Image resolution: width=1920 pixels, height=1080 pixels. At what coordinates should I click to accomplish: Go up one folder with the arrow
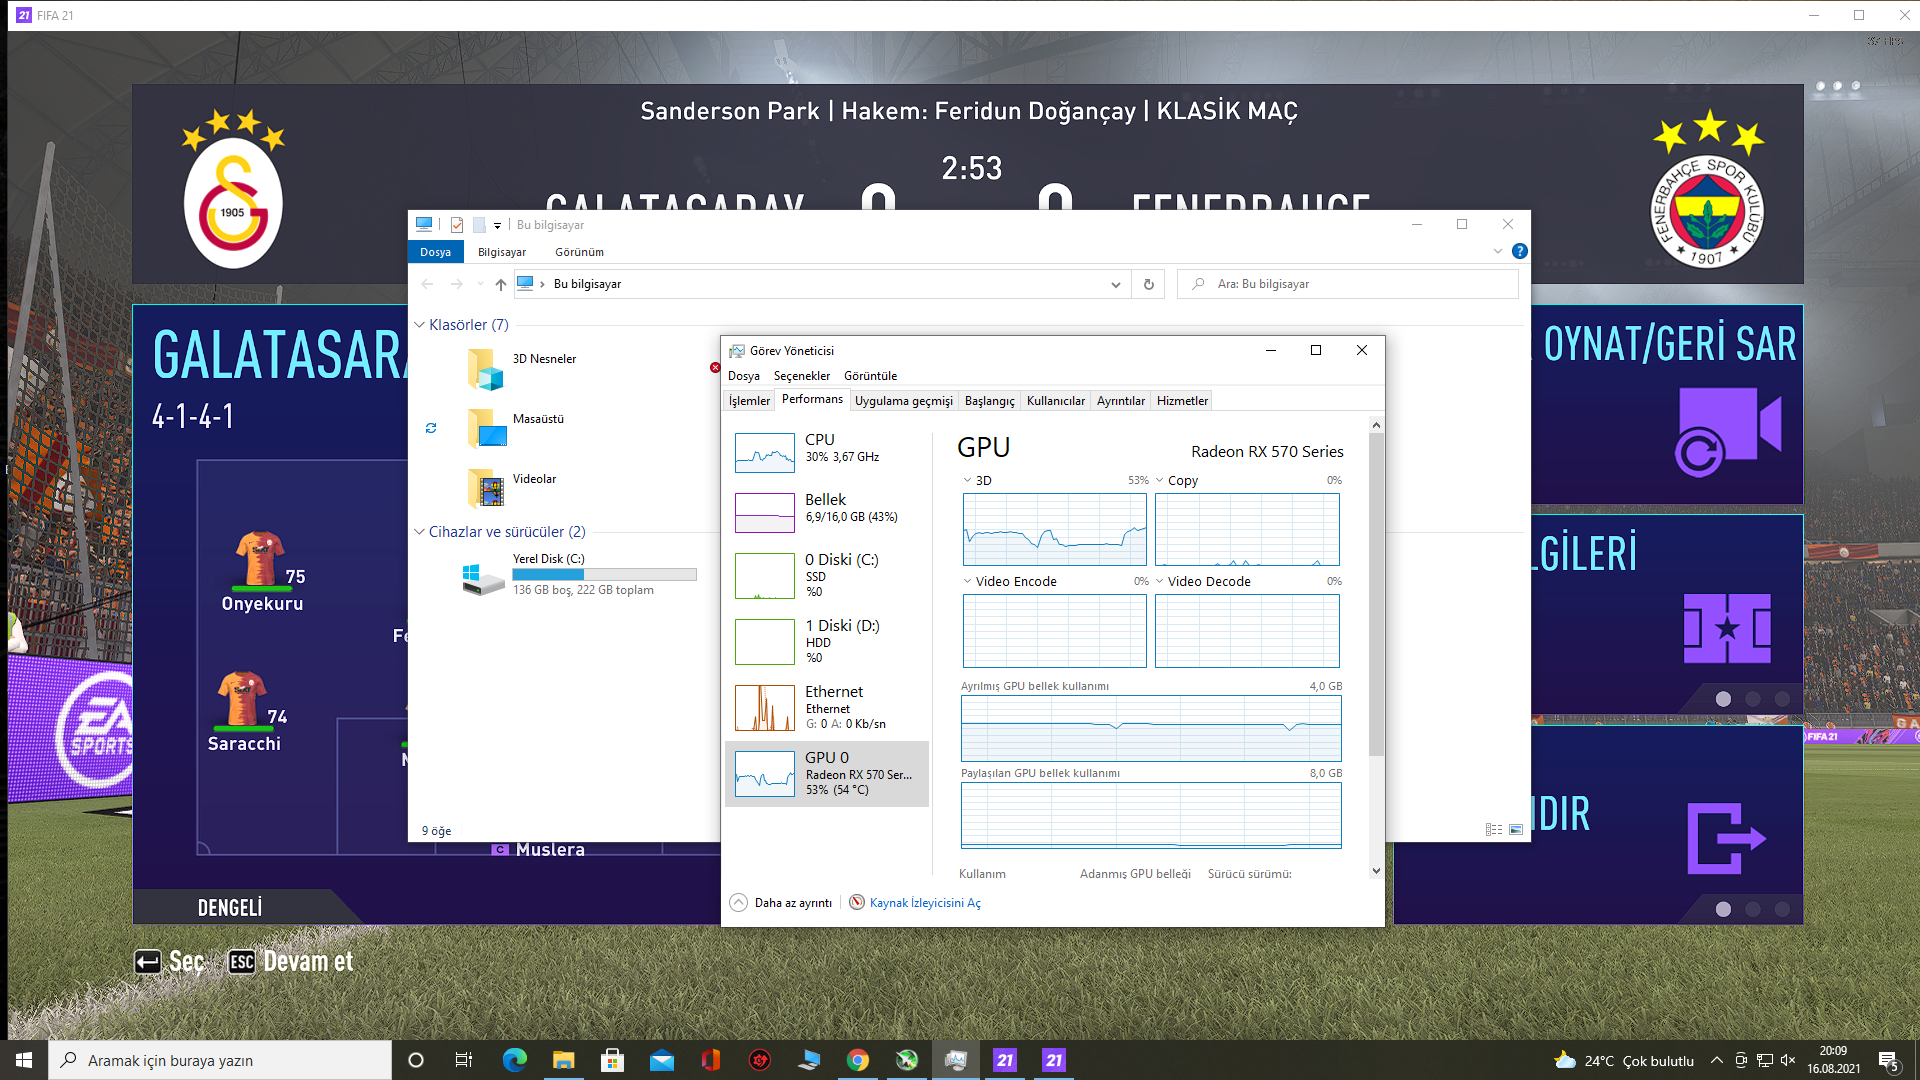[501, 284]
